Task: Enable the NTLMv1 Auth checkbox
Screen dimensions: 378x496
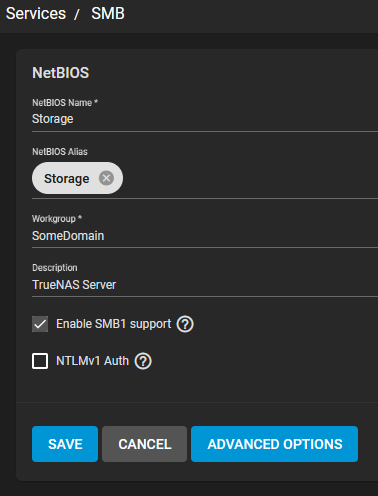Action: 40,361
